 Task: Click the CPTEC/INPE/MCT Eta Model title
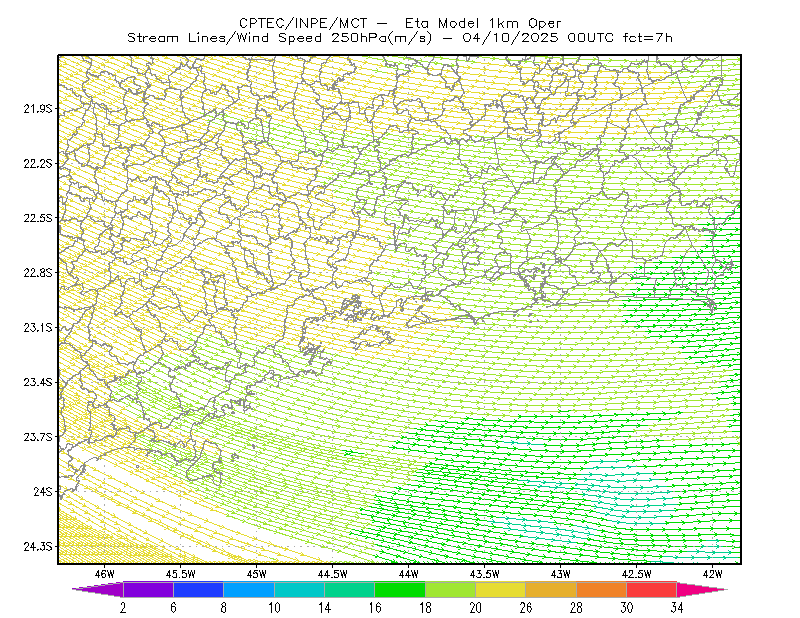pyautogui.click(x=400, y=23)
